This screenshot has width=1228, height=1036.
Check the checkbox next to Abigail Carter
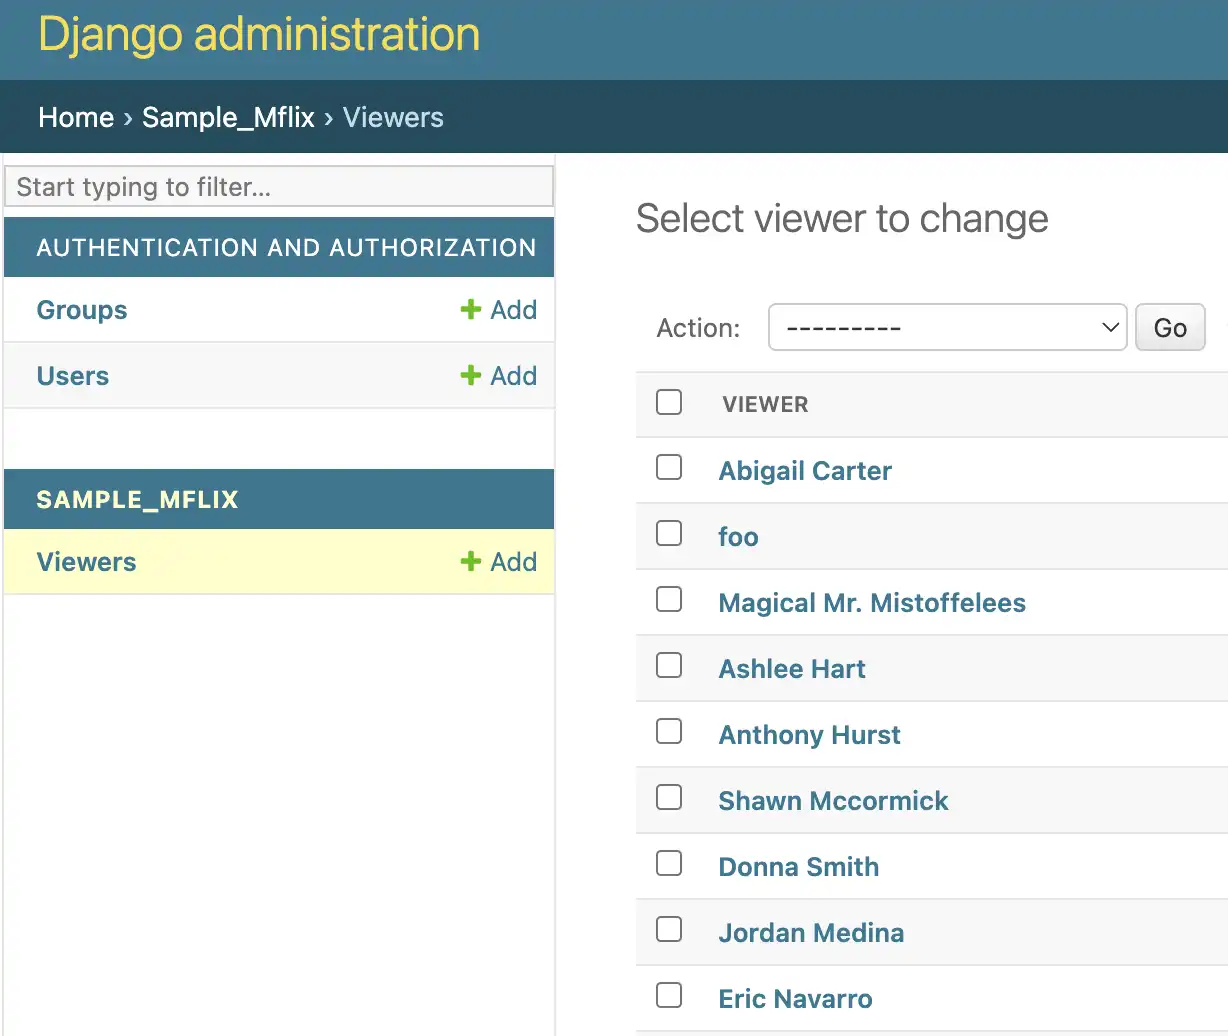[x=668, y=467]
